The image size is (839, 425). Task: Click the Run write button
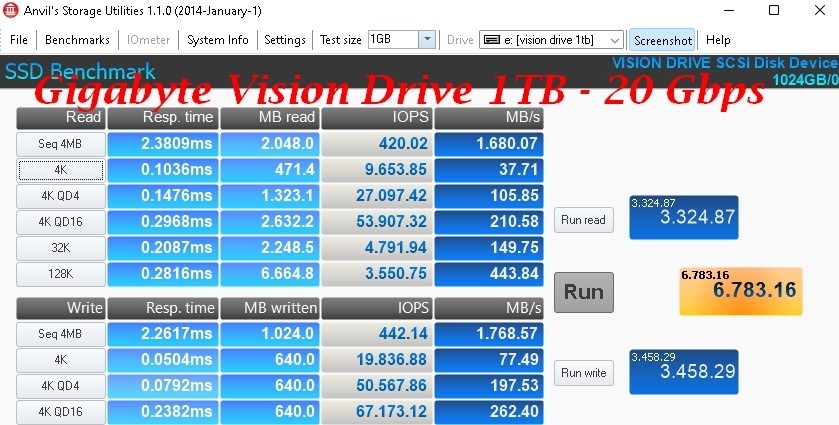click(x=584, y=373)
